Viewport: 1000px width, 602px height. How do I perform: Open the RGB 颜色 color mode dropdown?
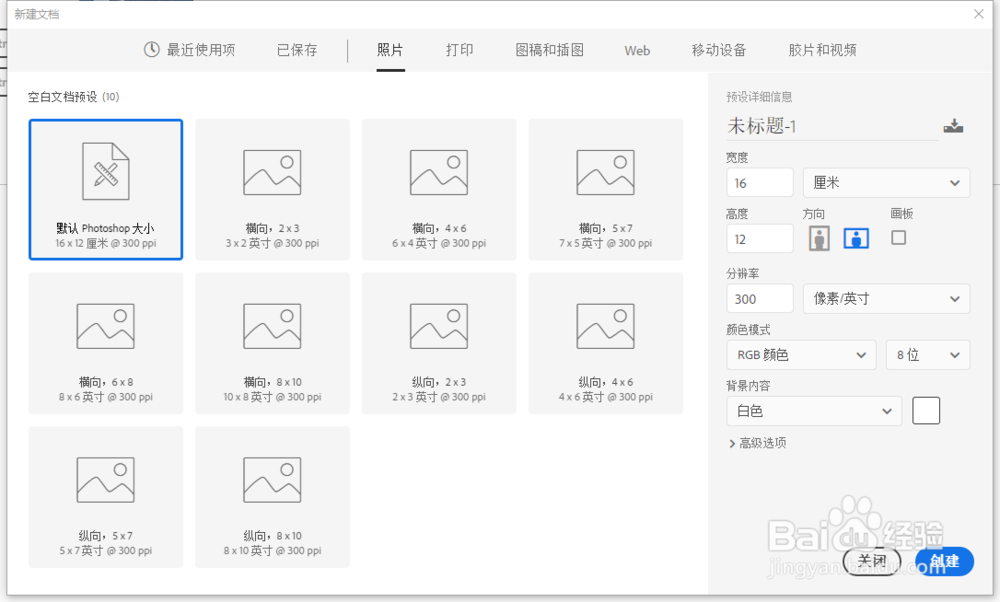coord(800,355)
